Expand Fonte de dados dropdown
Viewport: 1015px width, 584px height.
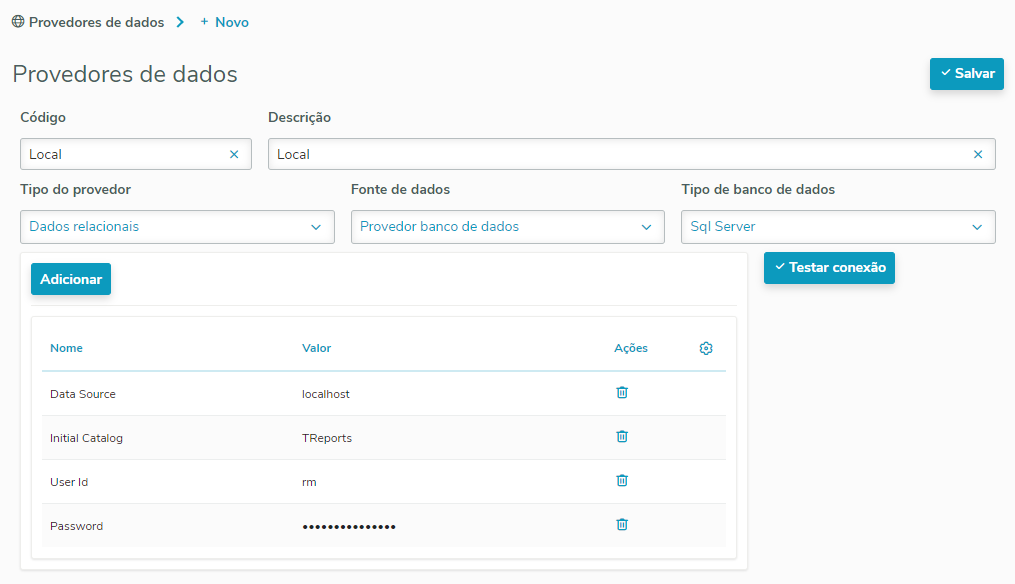[x=507, y=227]
